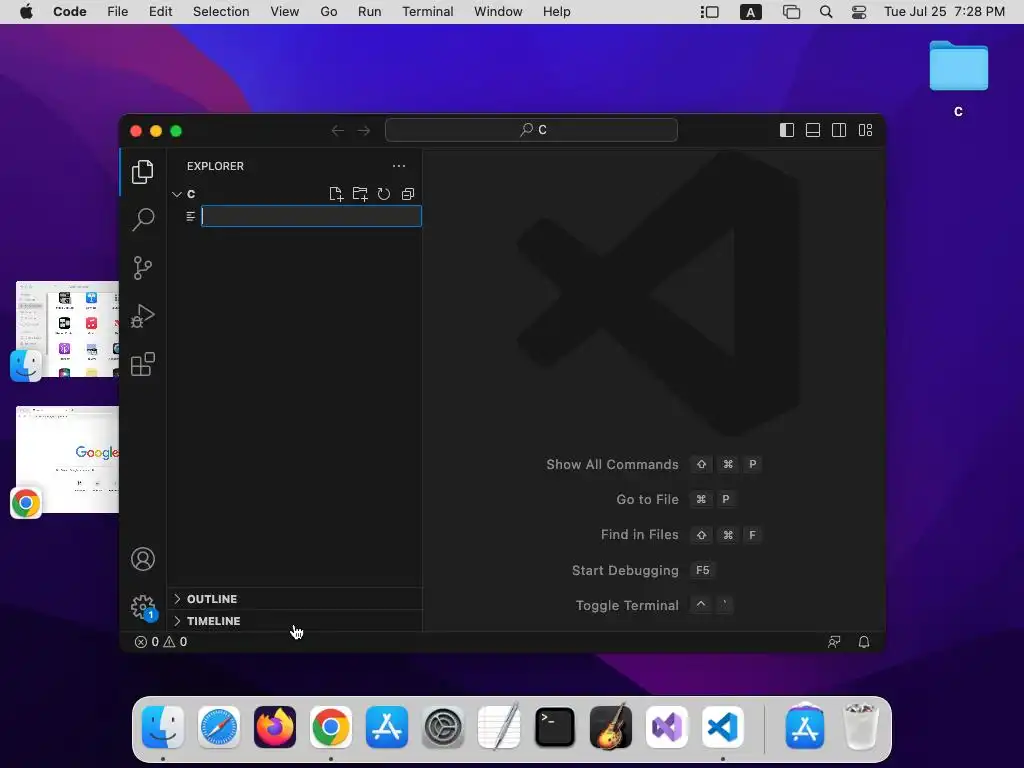1024x768 pixels.
Task: Open GarageBand from the Dock
Action: point(611,727)
